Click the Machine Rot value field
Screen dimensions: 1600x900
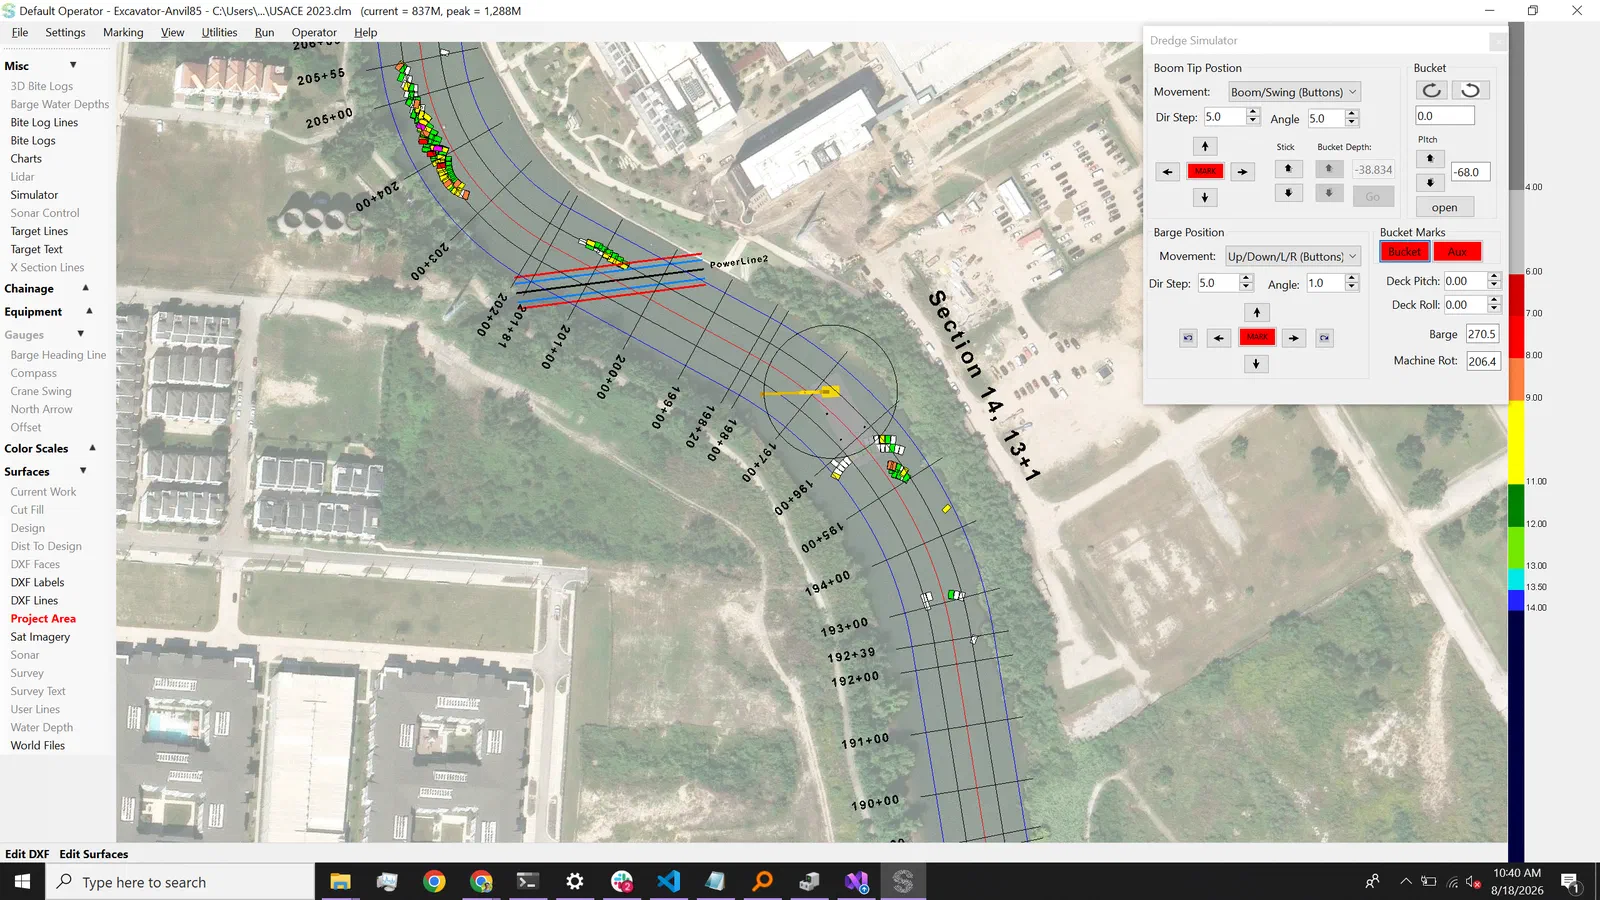coord(1483,361)
